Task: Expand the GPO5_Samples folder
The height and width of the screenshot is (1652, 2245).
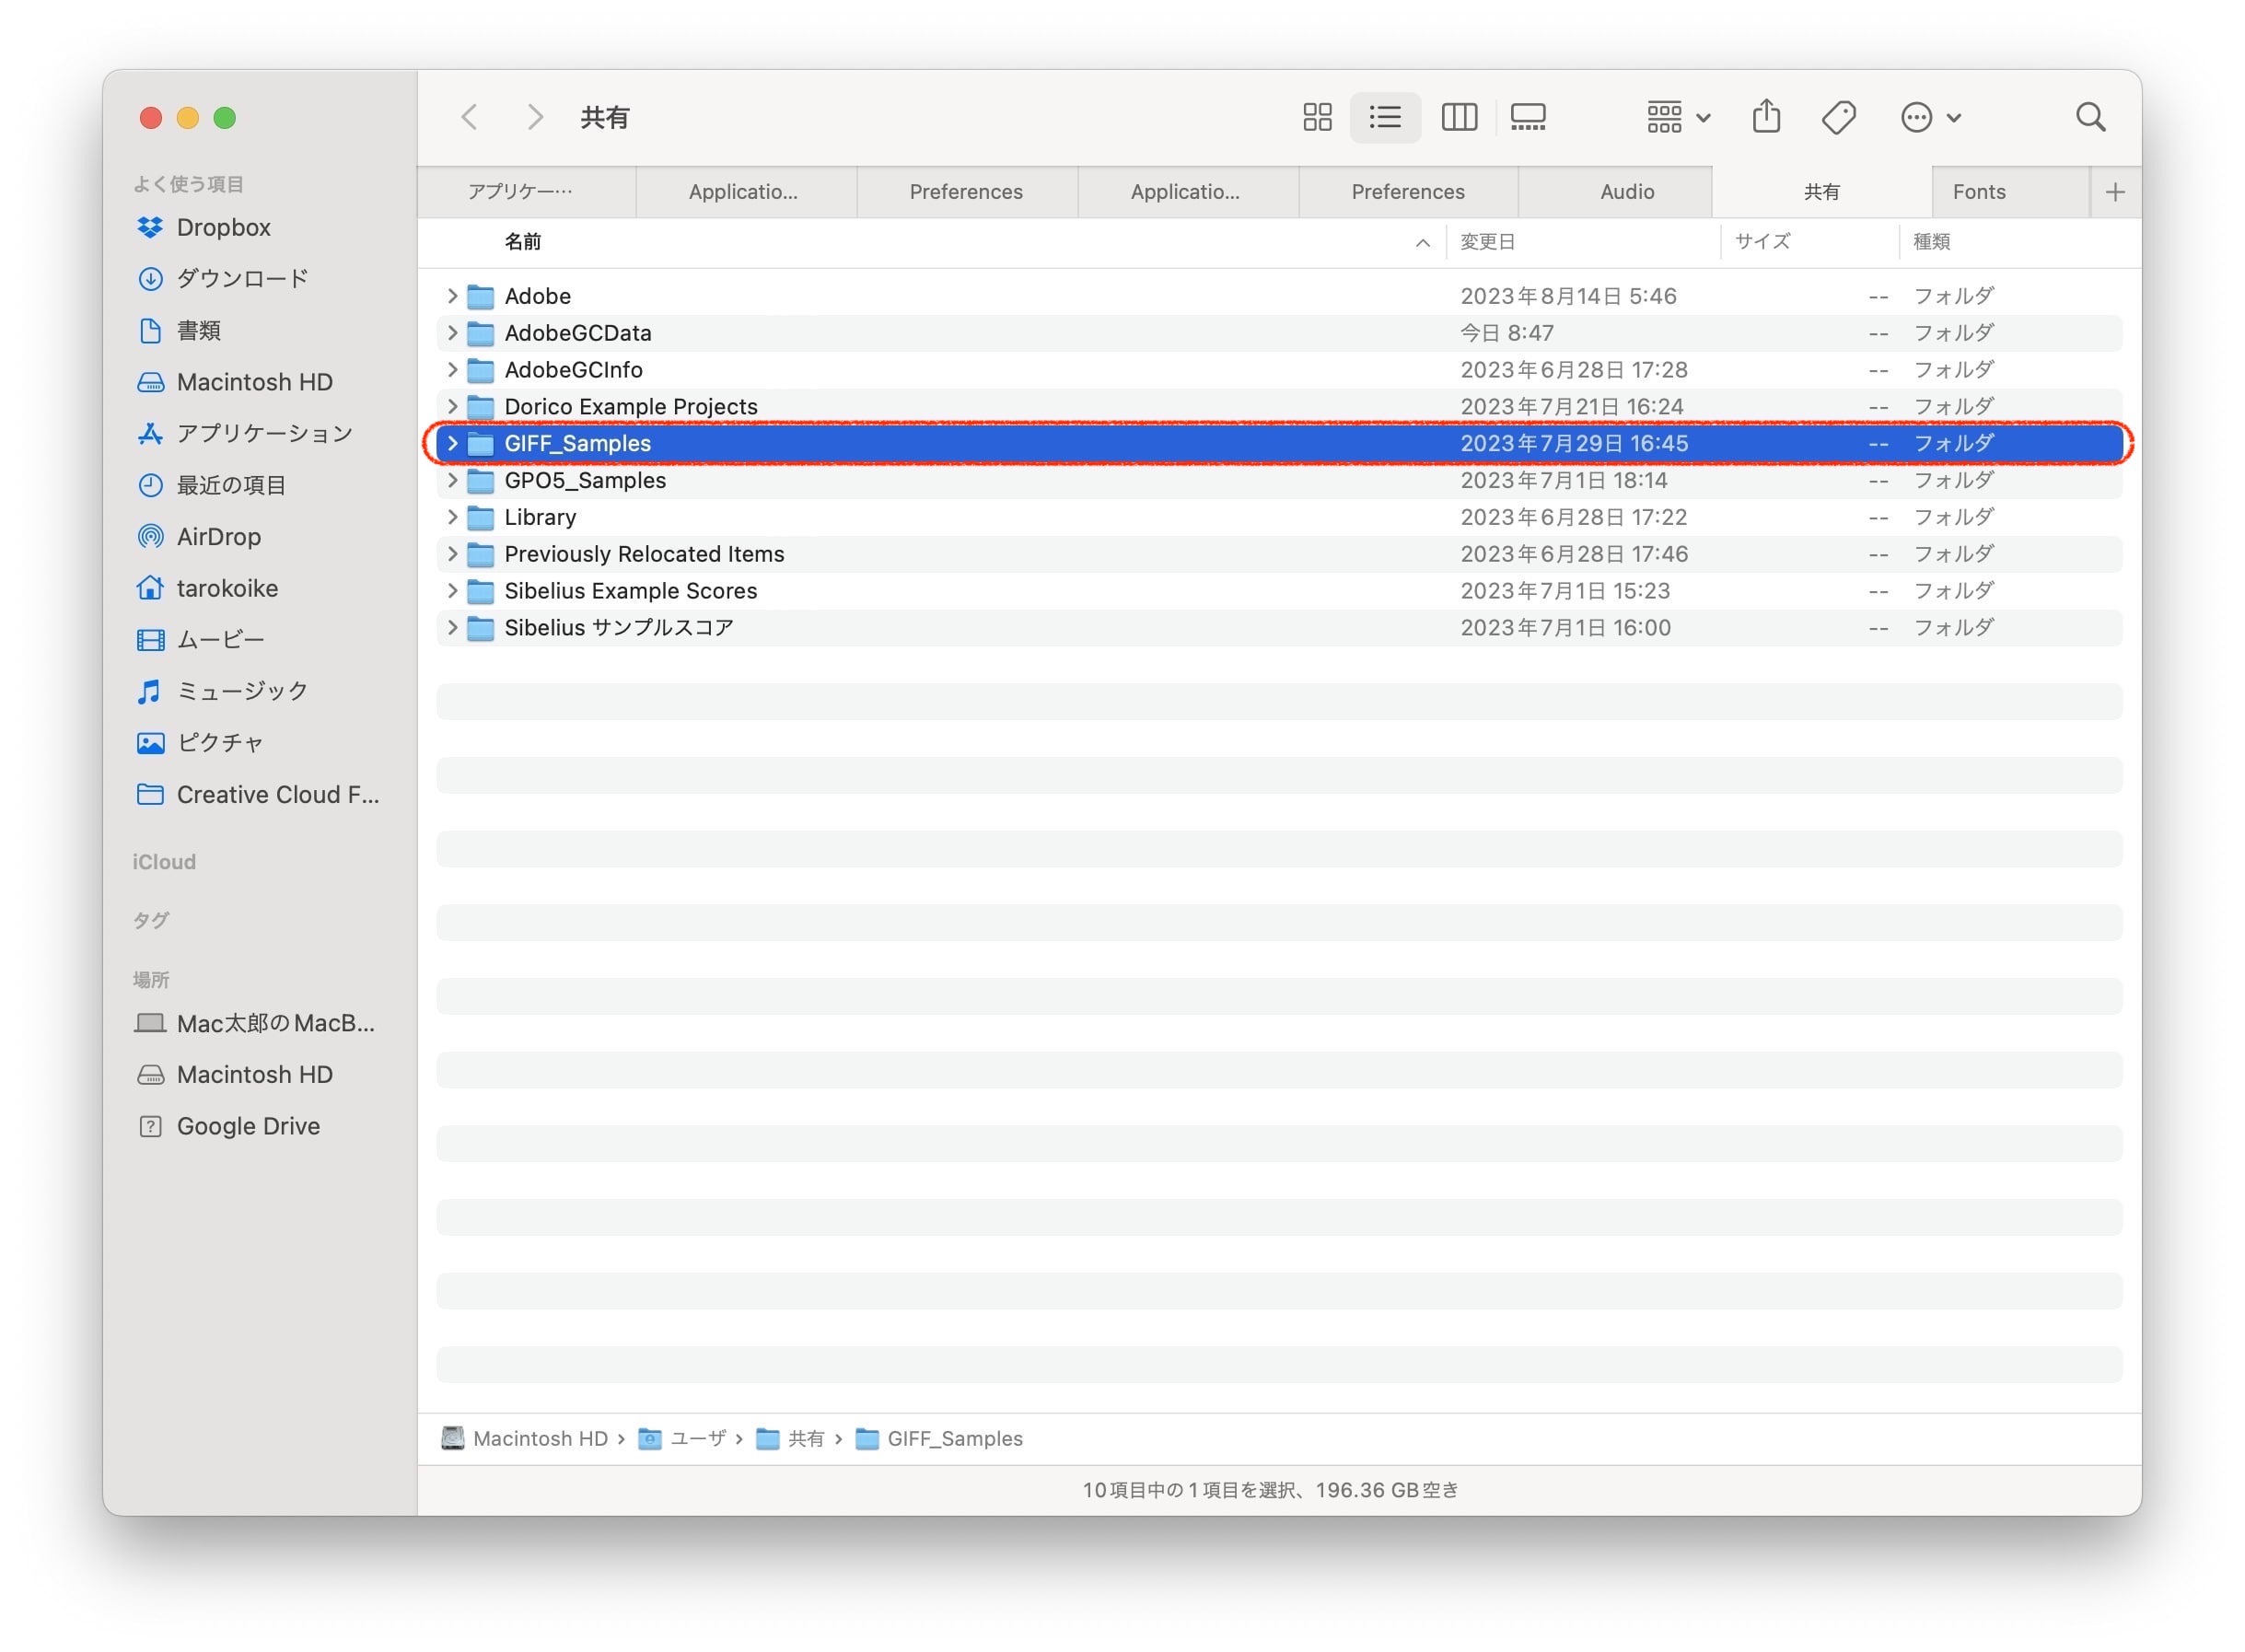Action: (x=452, y=481)
